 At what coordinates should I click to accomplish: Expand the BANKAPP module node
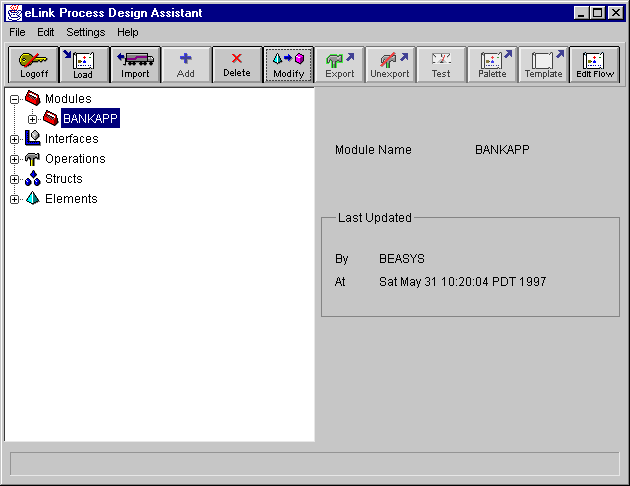(33, 119)
